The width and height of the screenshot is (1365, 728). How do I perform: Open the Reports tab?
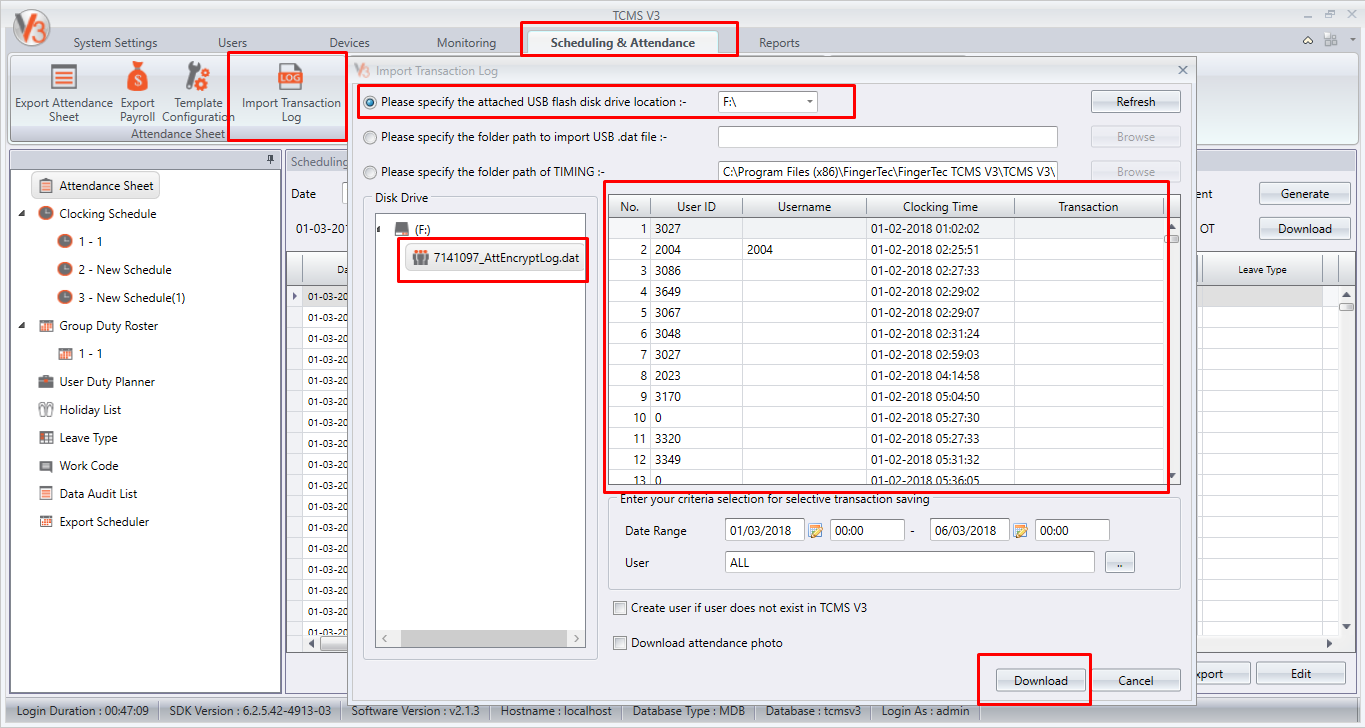click(x=779, y=43)
